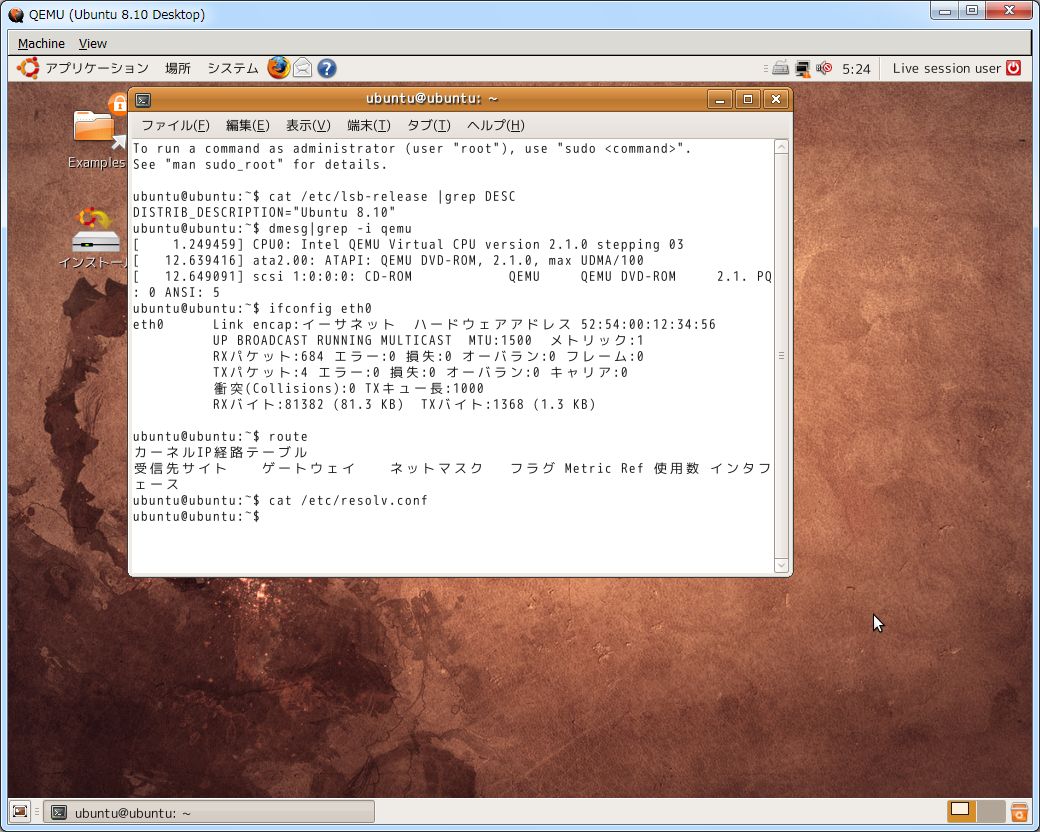Open the terminal タブ(T) menu
1040x832 pixels.
(x=428, y=125)
